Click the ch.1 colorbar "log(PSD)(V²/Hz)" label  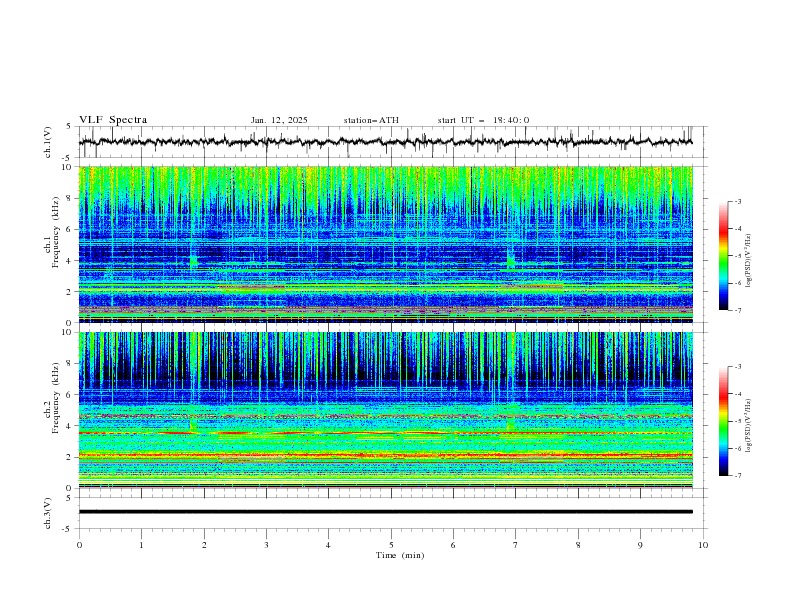point(749,261)
